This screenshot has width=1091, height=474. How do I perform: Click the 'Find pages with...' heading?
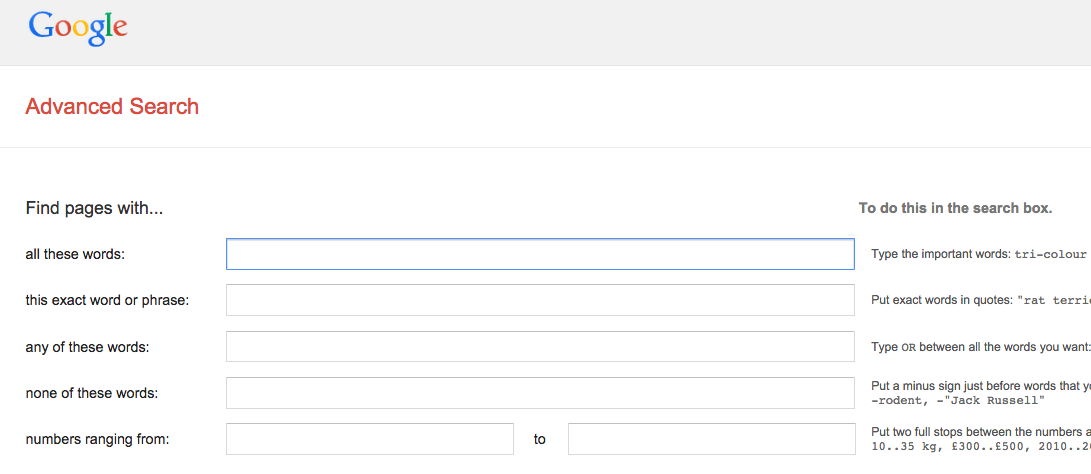94,208
